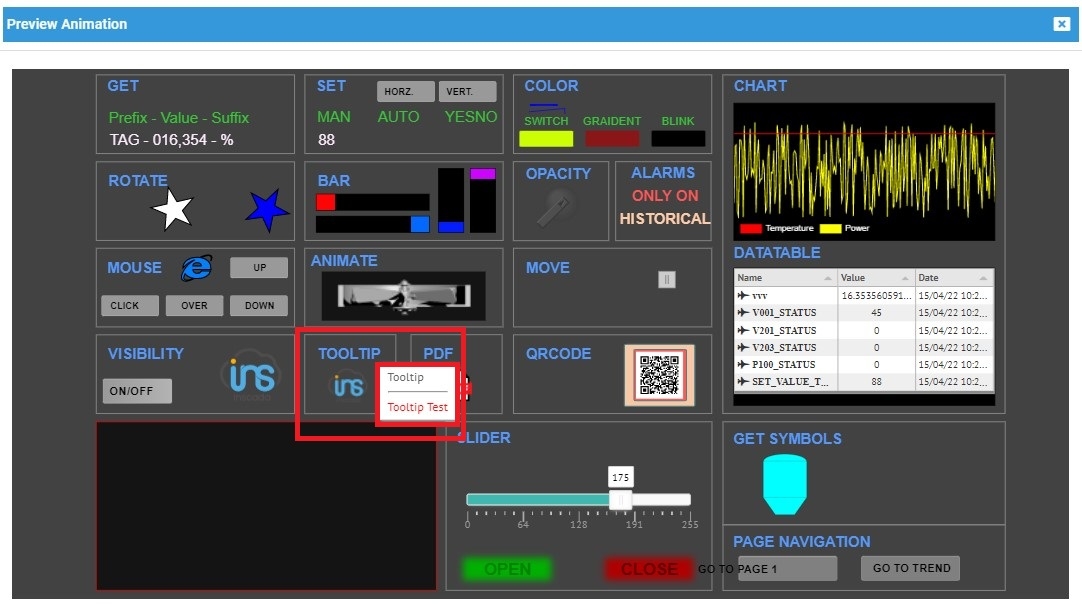Click the green OPEN indicator
The height and width of the screenshot is (606, 1082).
pos(507,569)
